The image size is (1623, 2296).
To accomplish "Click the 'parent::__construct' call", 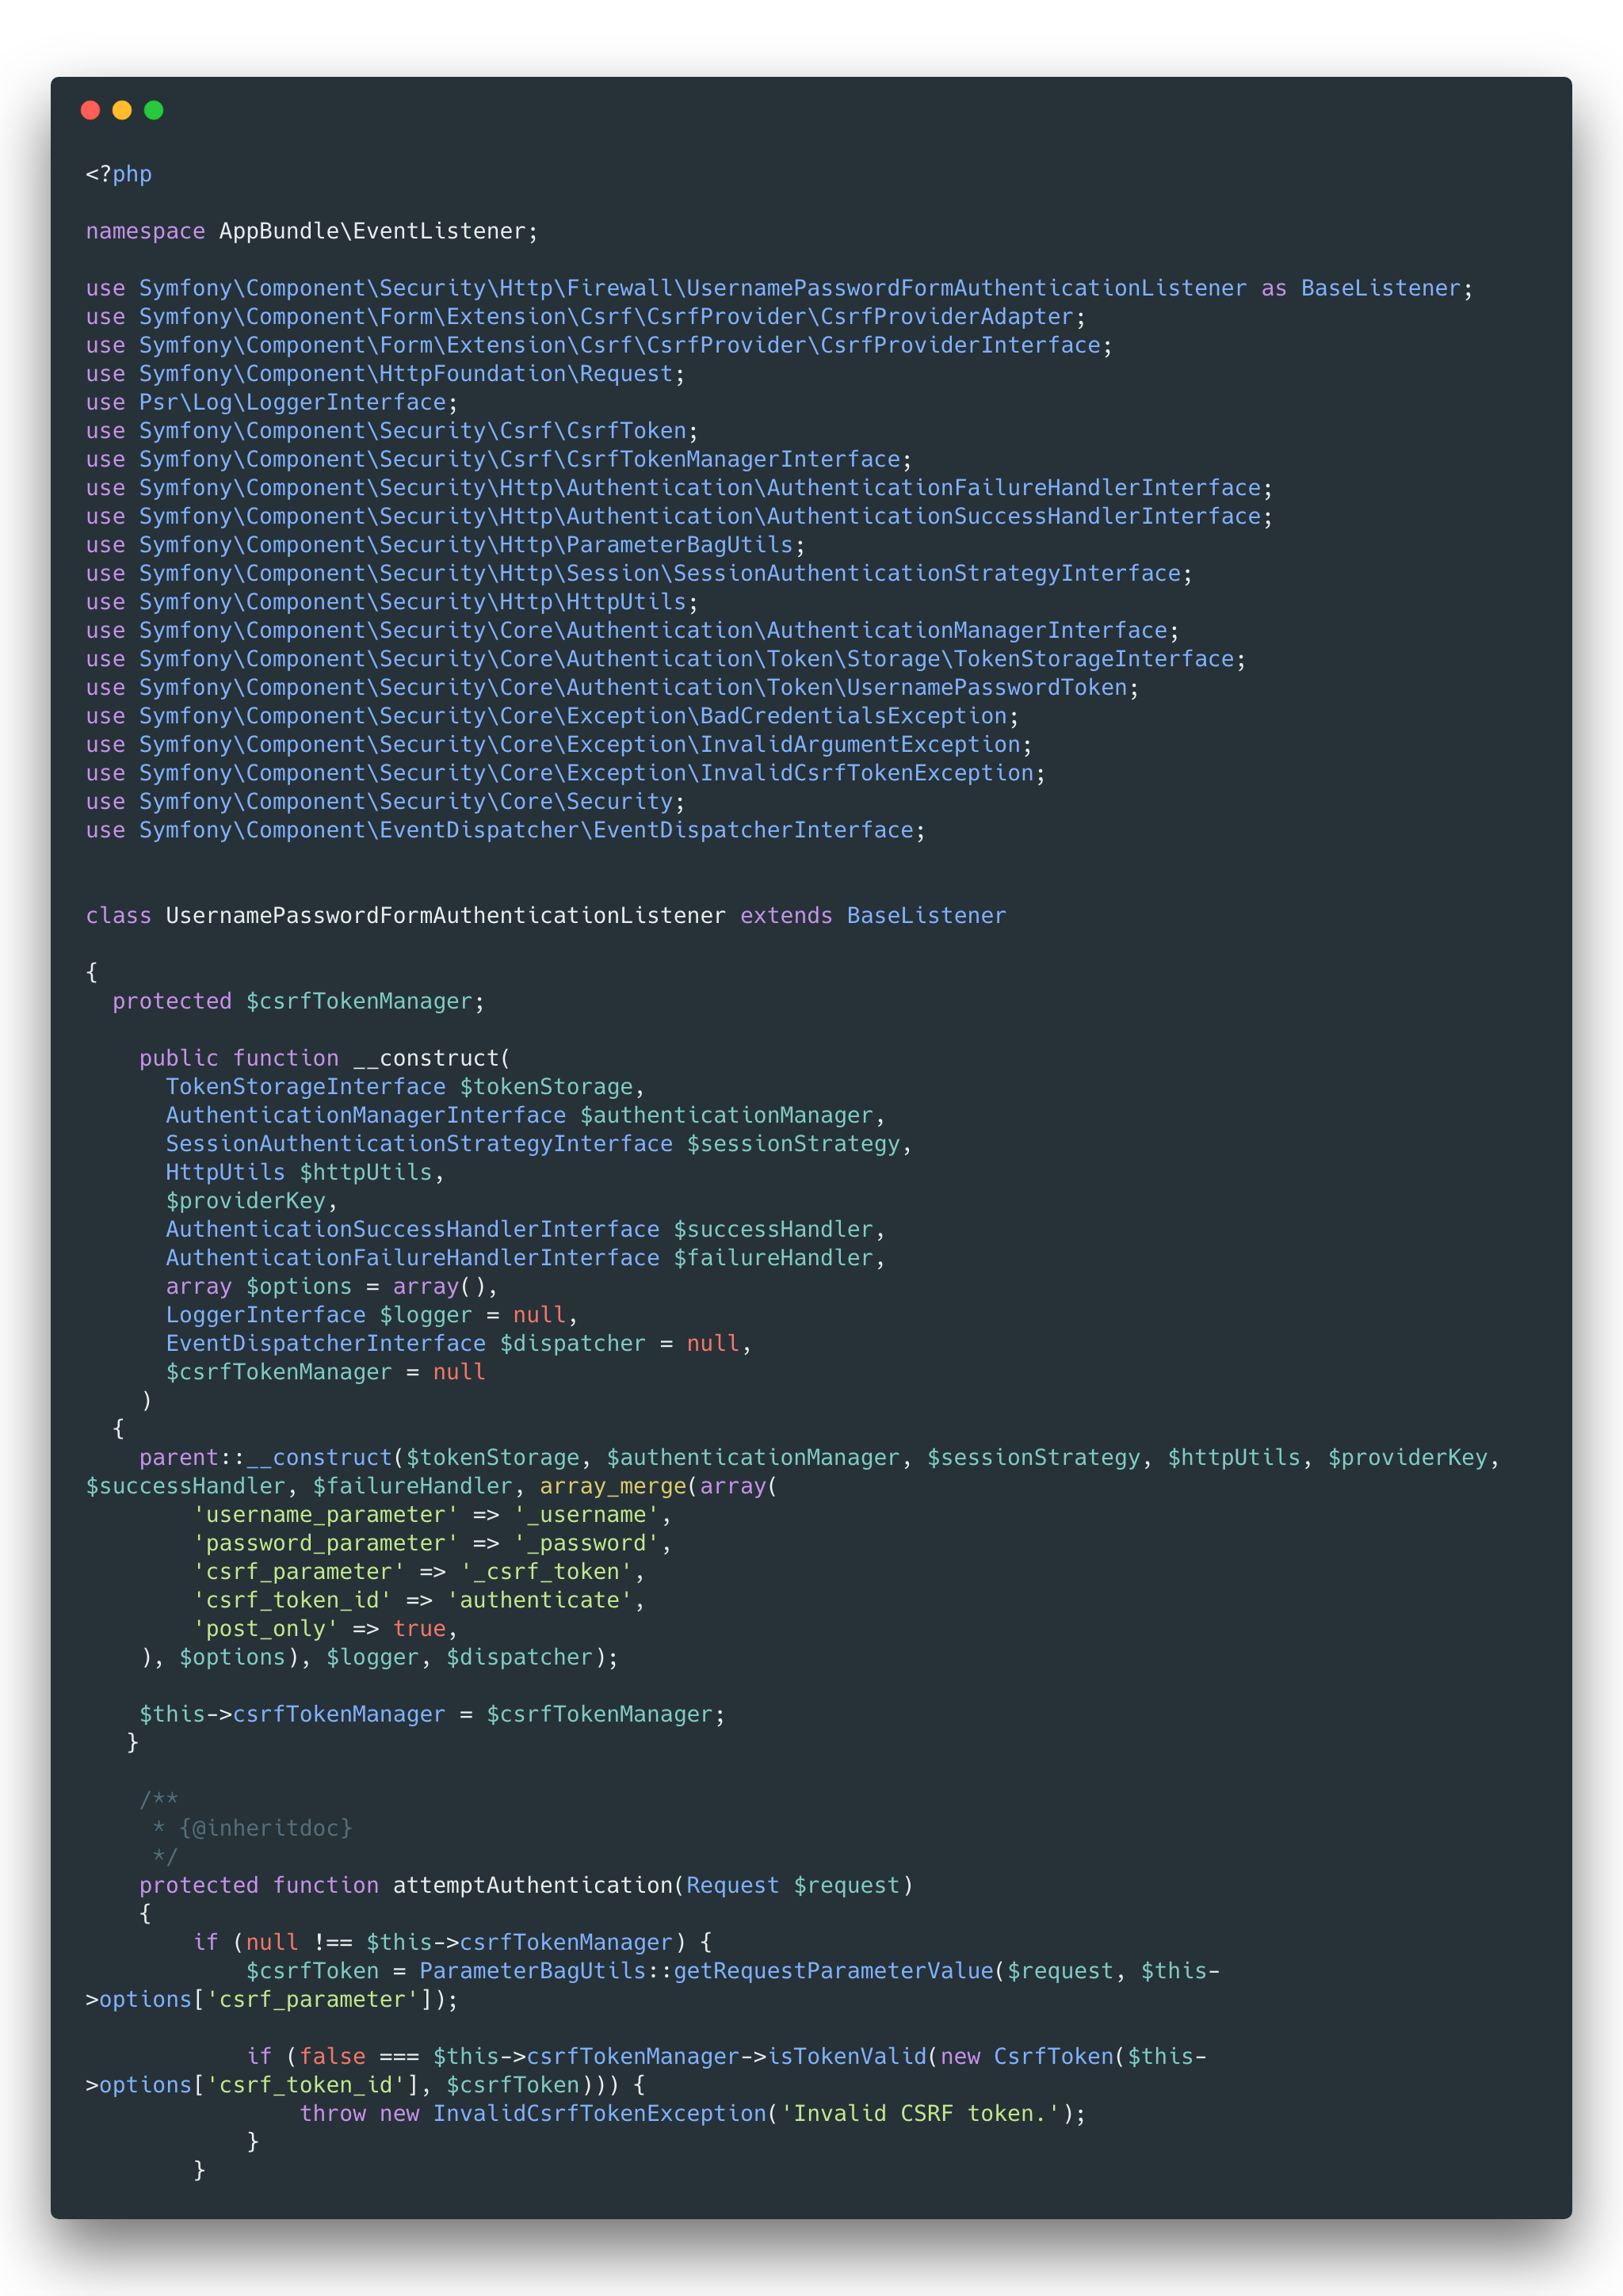I will tap(266, 1458).
